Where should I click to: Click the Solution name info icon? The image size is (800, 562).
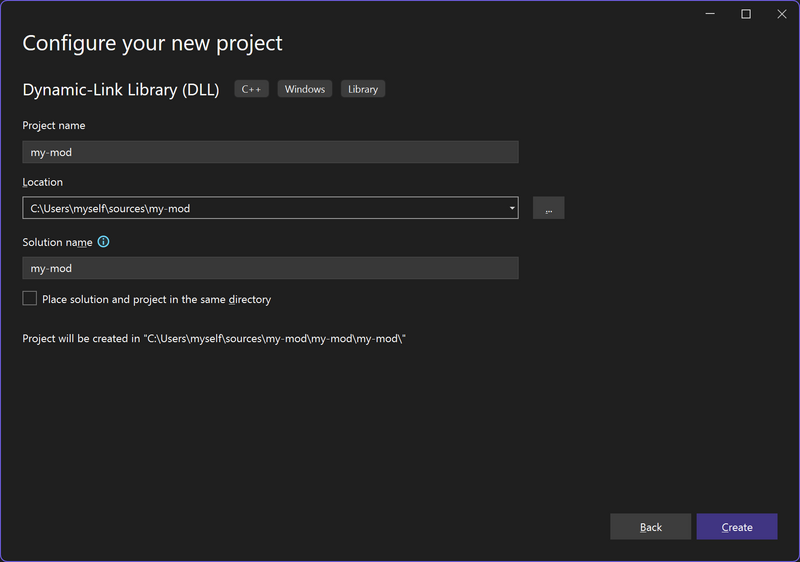click(x=103, y=242)
